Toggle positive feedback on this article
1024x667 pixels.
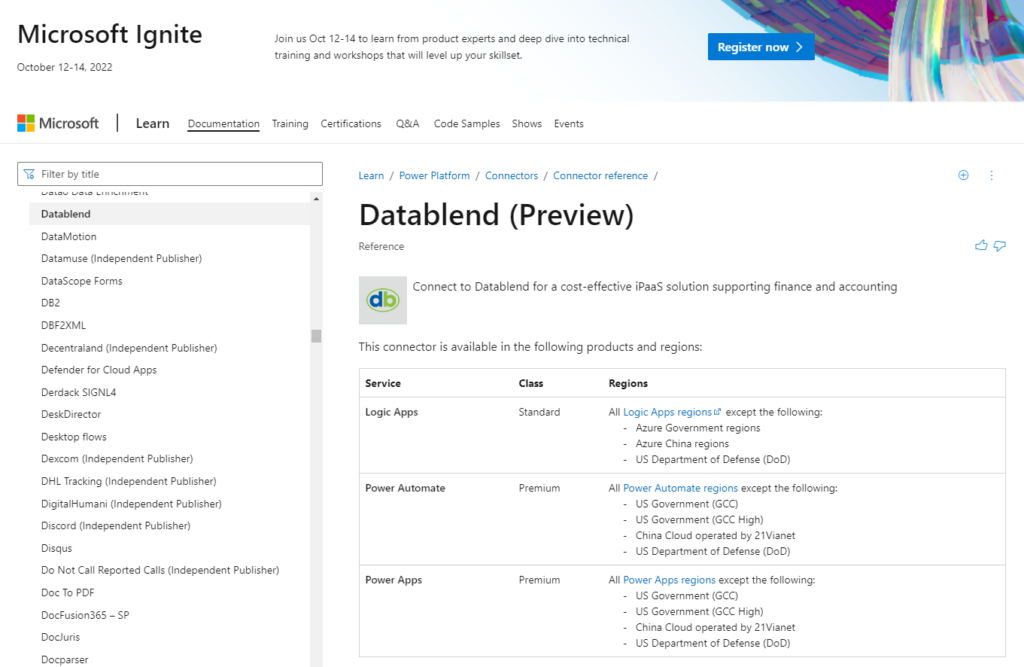point(981,245)
